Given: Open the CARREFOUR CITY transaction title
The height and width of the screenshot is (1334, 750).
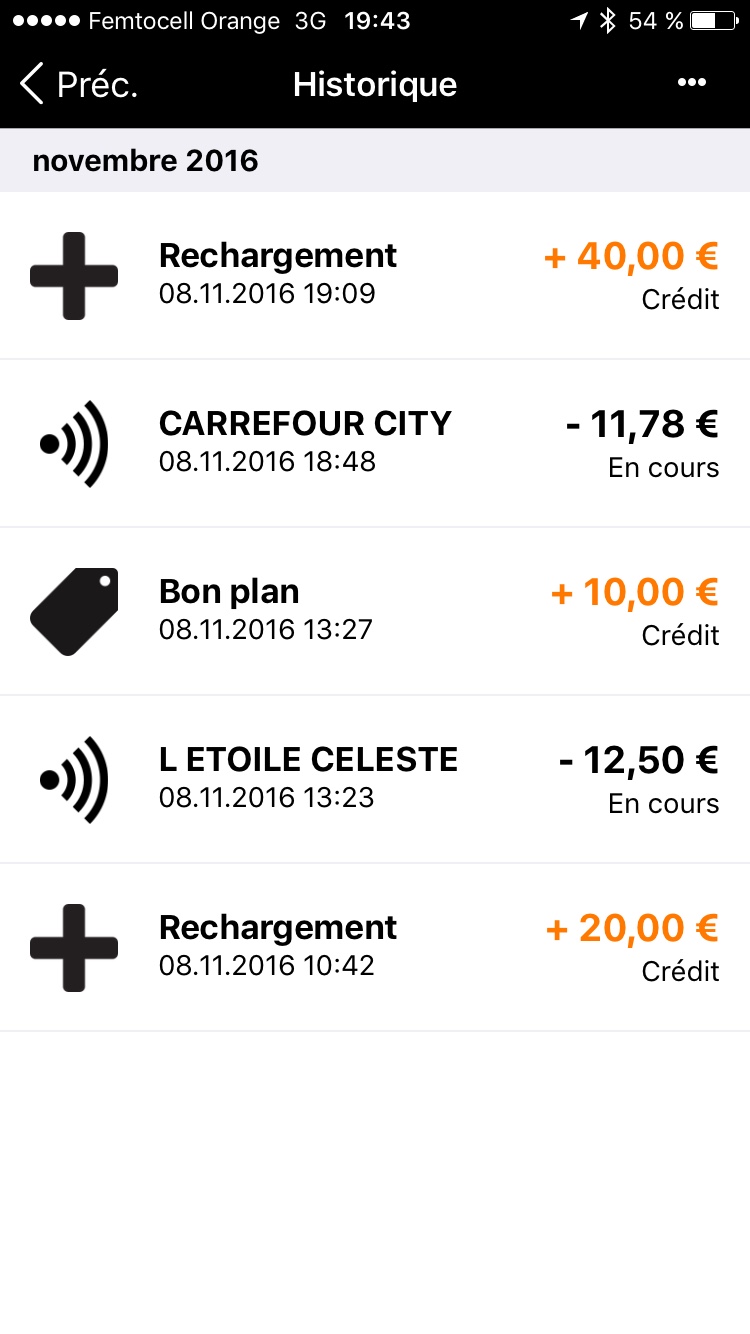Looking at the screenshot, I should tap(305, 424).
